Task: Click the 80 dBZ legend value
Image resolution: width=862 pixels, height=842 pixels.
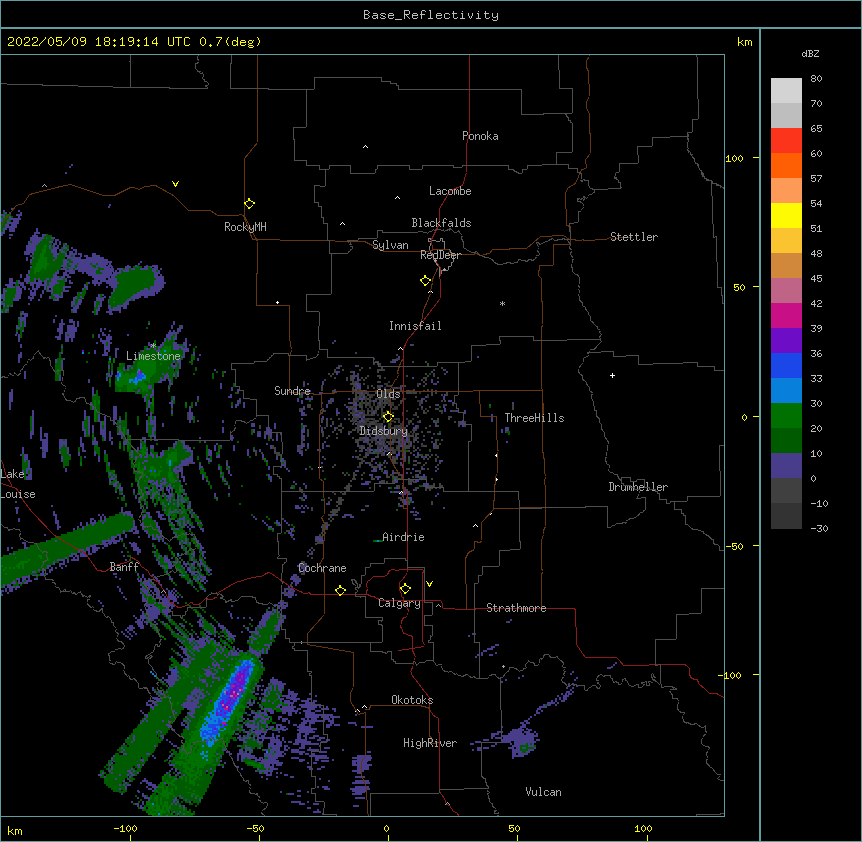Action: click(x=816, y=79)
